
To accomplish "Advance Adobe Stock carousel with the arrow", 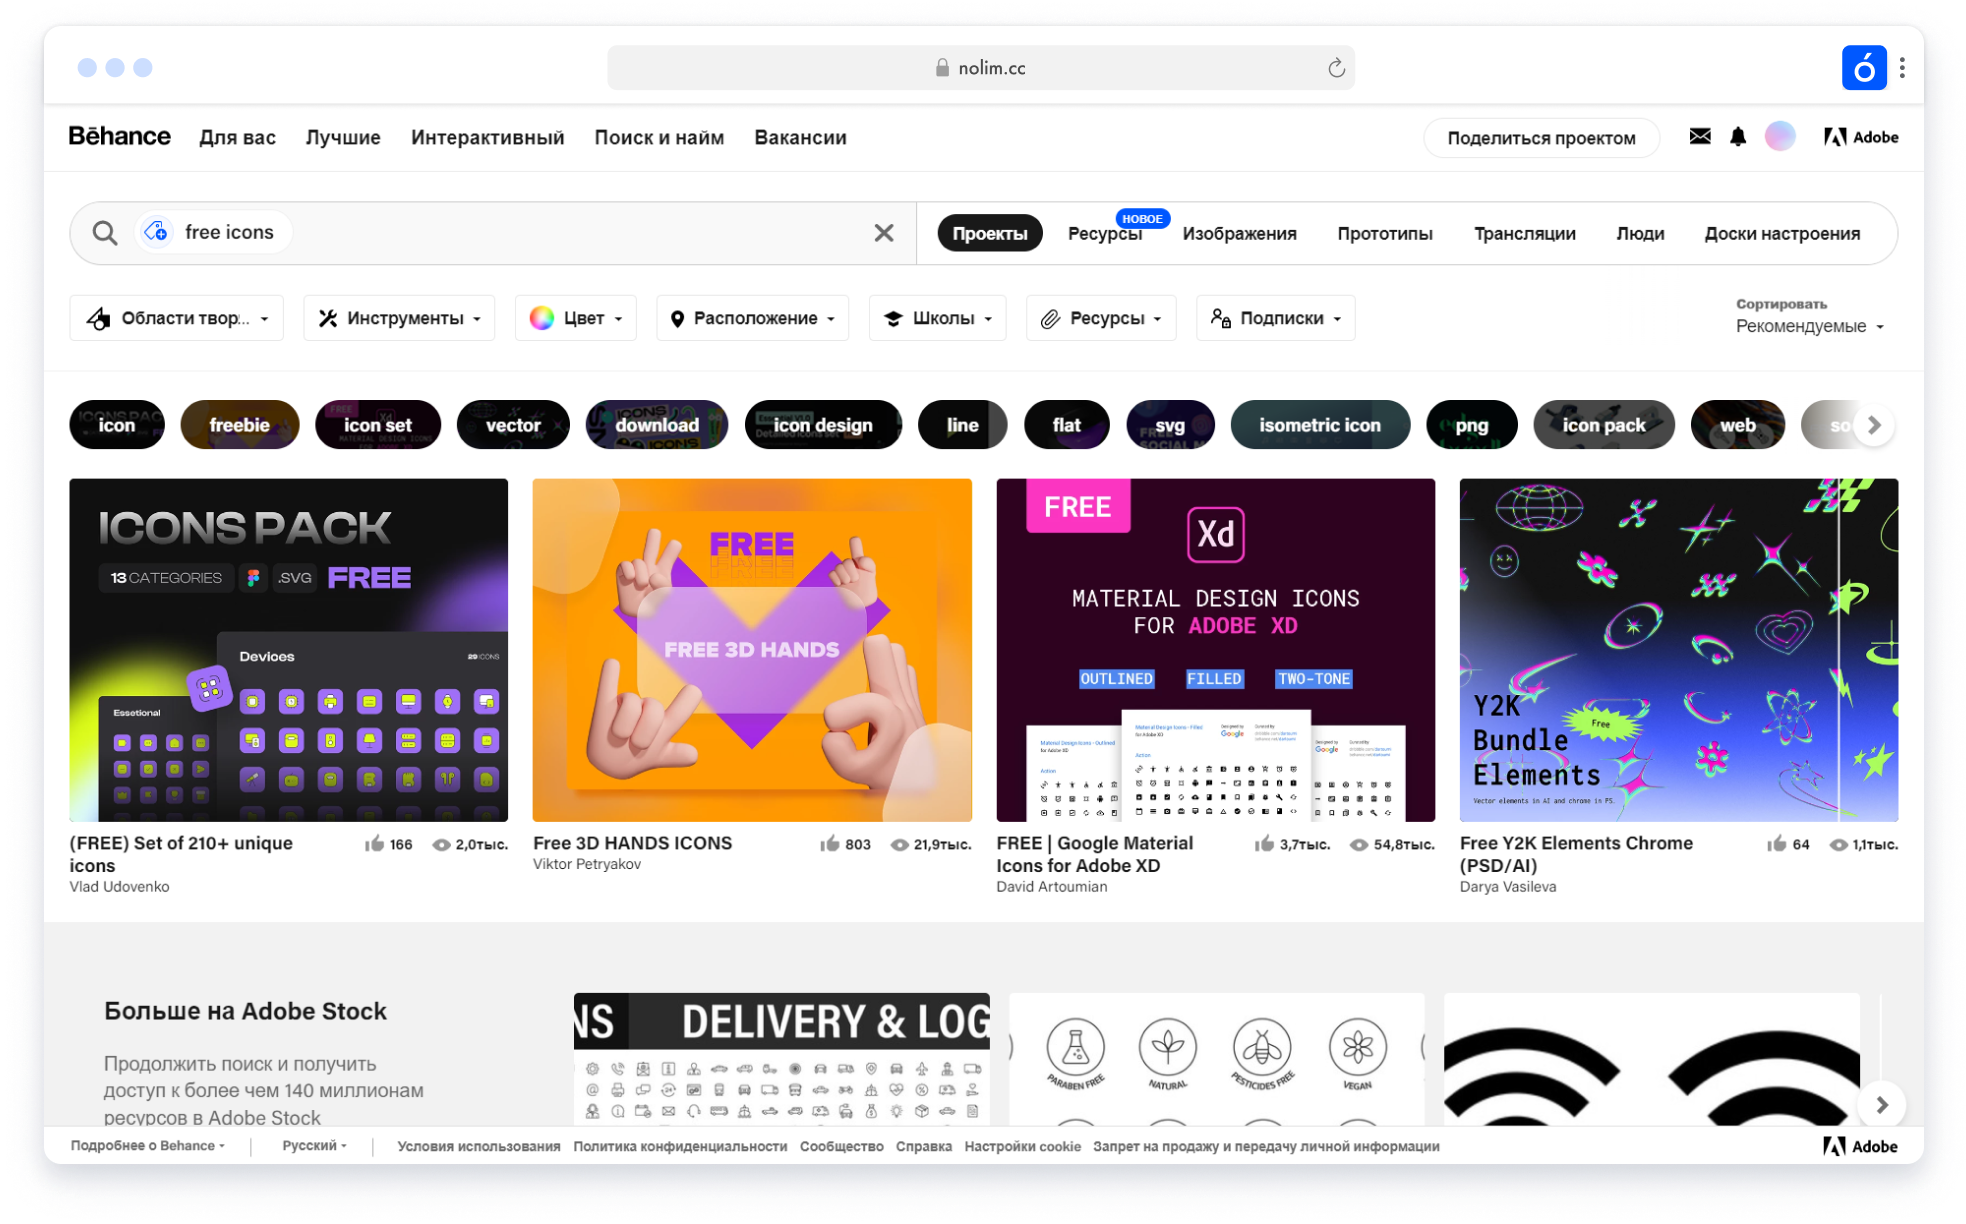I will 1881,1105.
